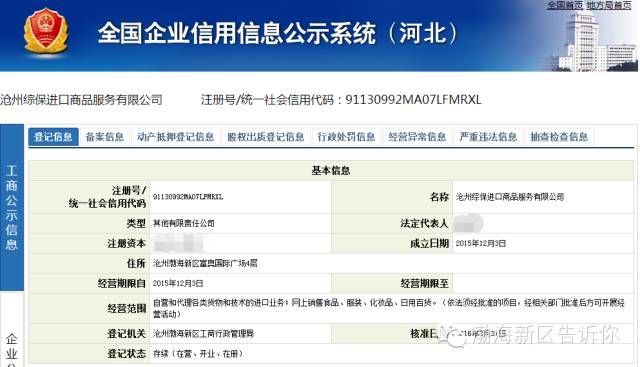The height and width of the screenshot is (367, 640).
Task: Select the 工商公示信息 side tab
Action: click(x=11, y=207)
